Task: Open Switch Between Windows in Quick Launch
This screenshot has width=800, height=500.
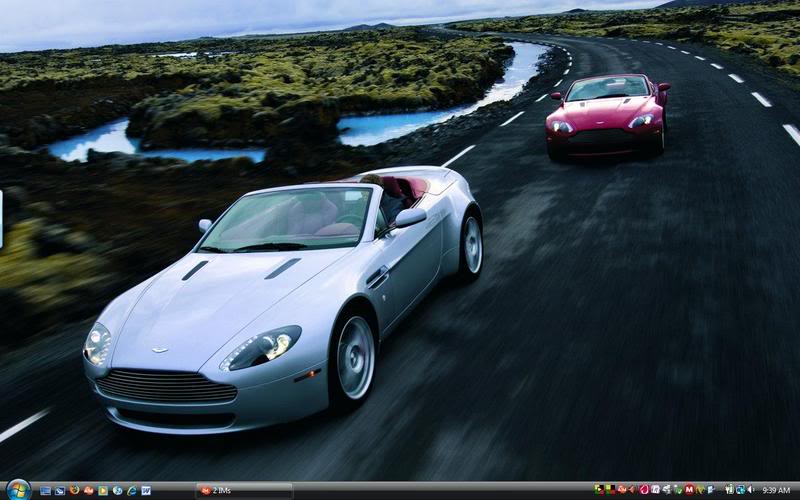Action: [x=60, y=490]
